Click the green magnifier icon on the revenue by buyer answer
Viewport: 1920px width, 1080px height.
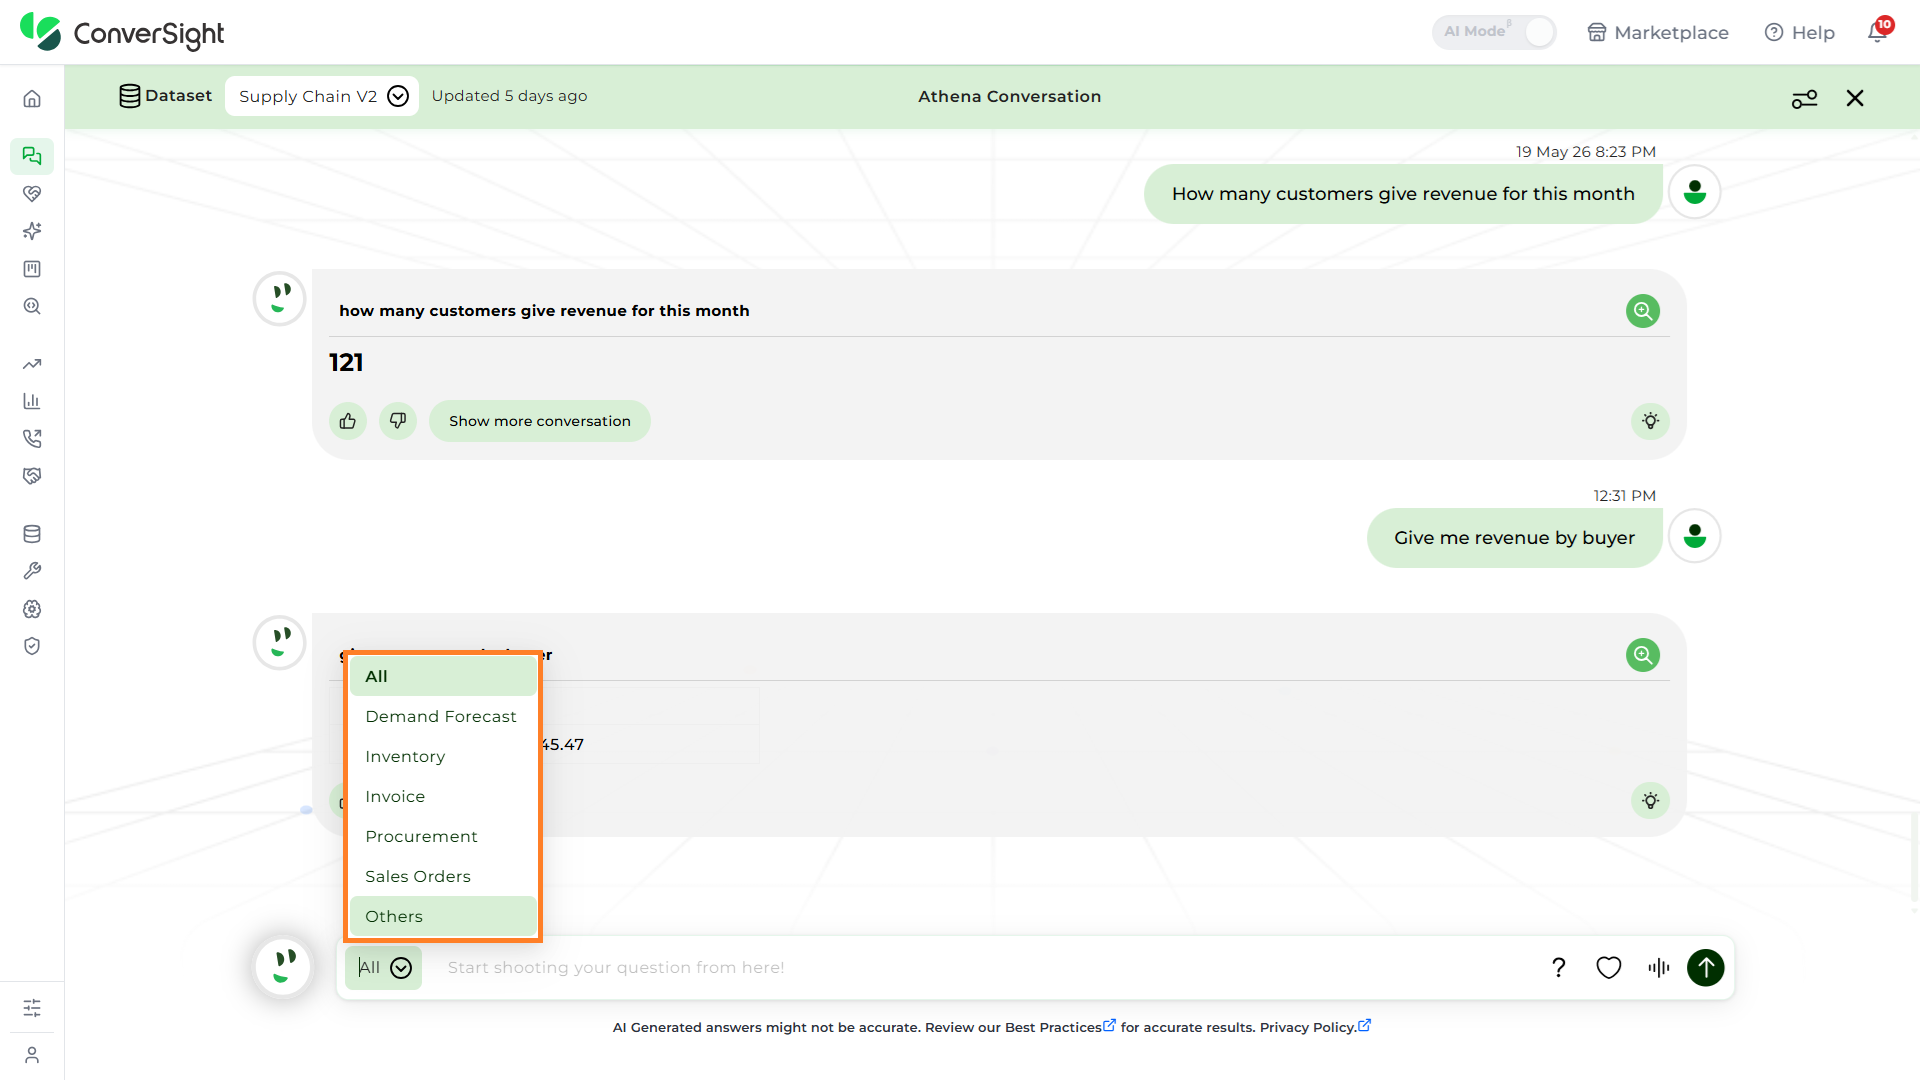point(1642,655)
